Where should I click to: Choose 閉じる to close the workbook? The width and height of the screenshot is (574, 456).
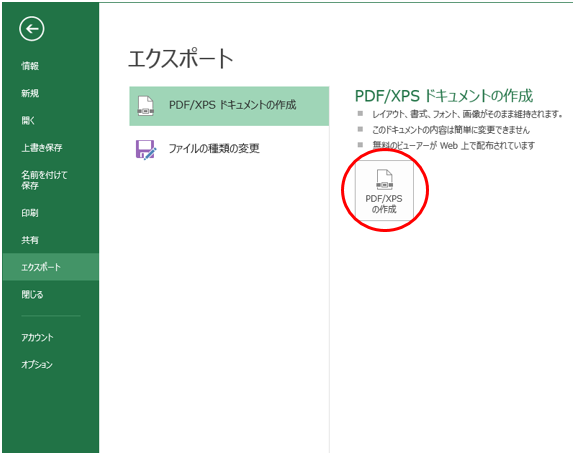click(32, 295)
